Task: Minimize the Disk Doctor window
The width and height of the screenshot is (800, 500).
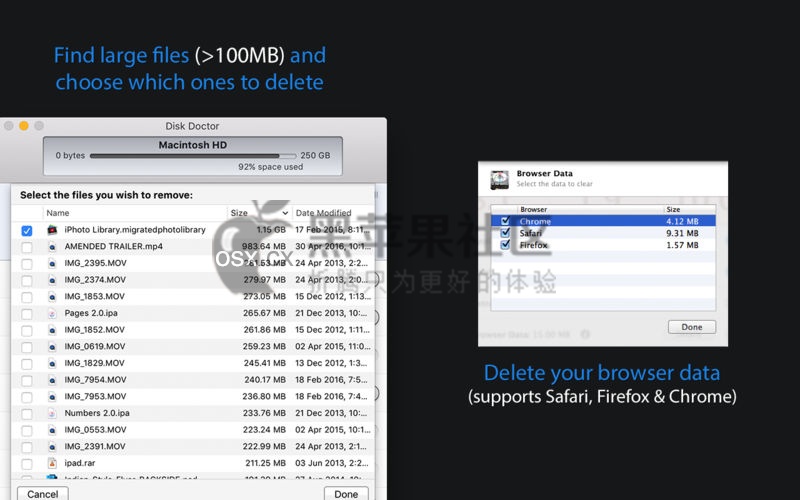Action: click(23, 126)
